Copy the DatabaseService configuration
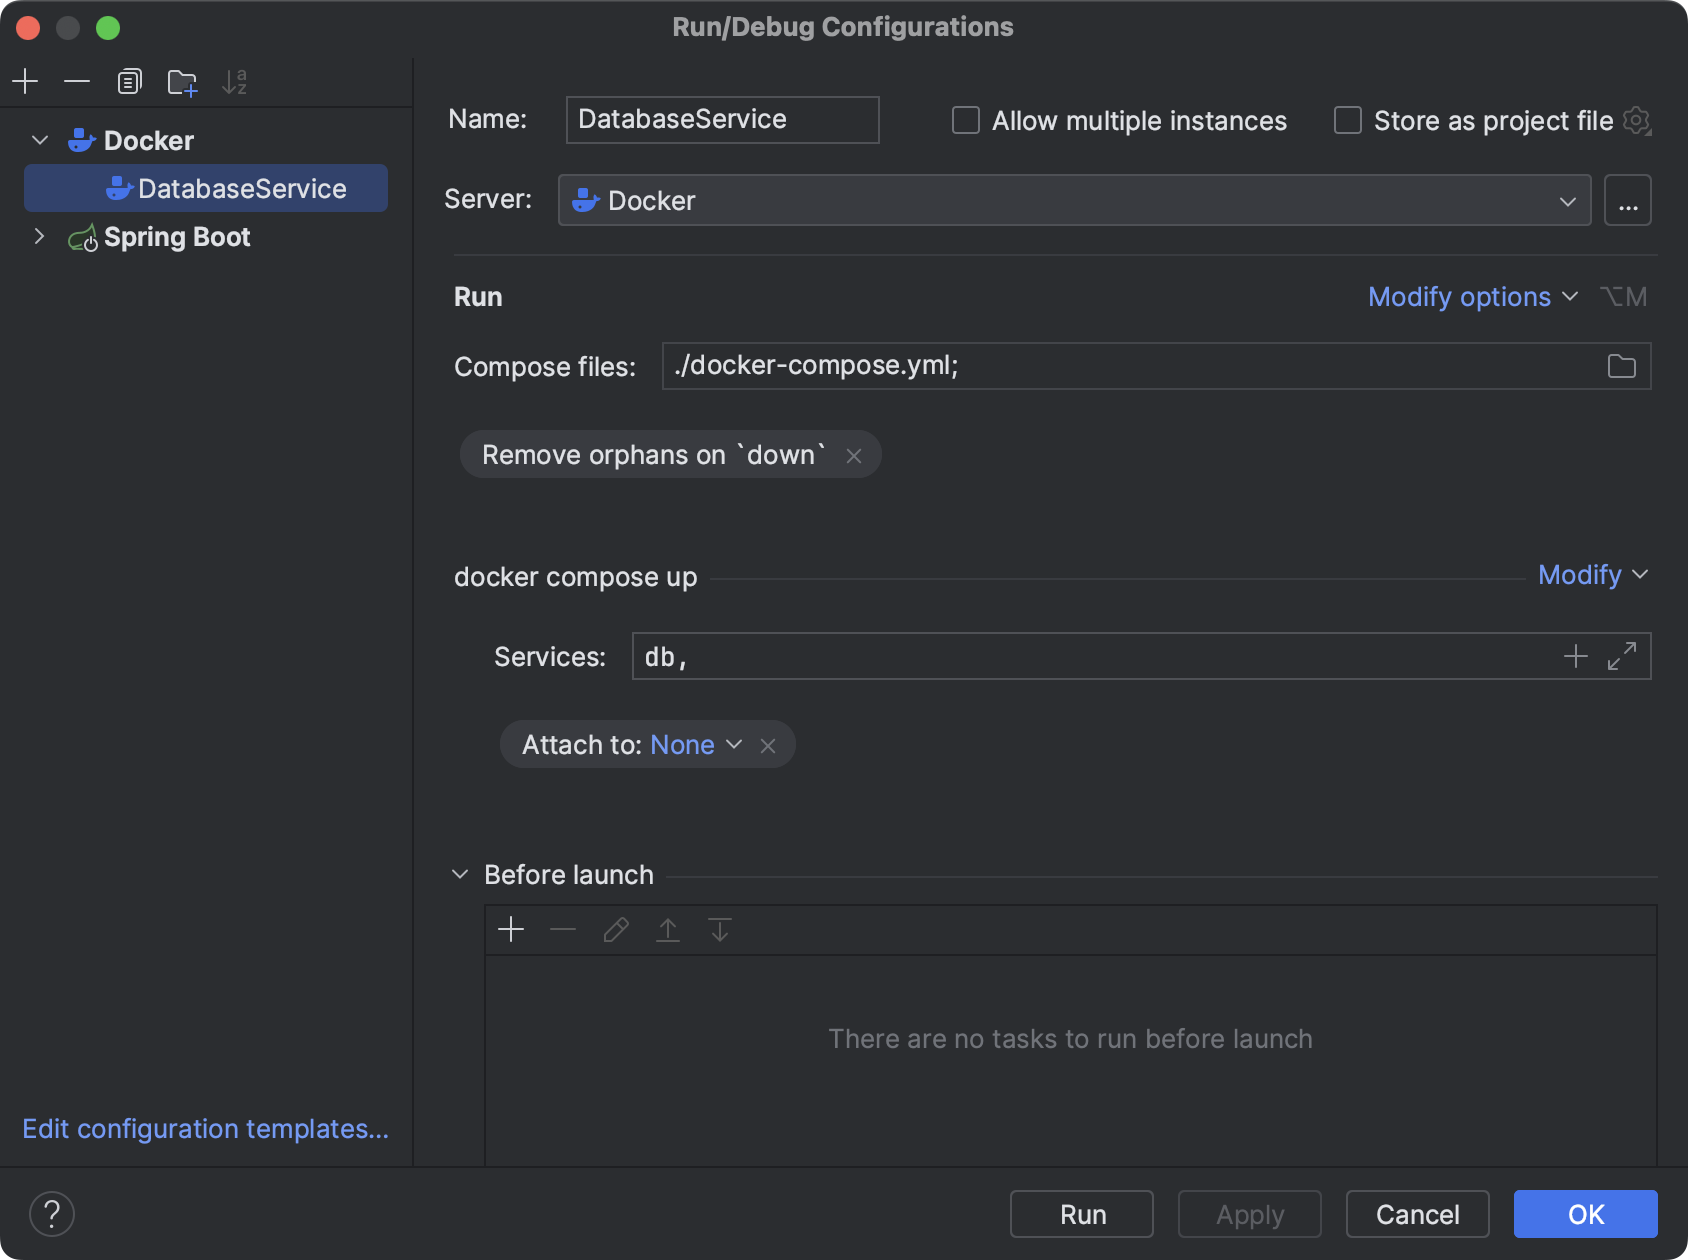Image resolution: width=1688 pixels, height=1260 pixels. [x=129, y=81]
